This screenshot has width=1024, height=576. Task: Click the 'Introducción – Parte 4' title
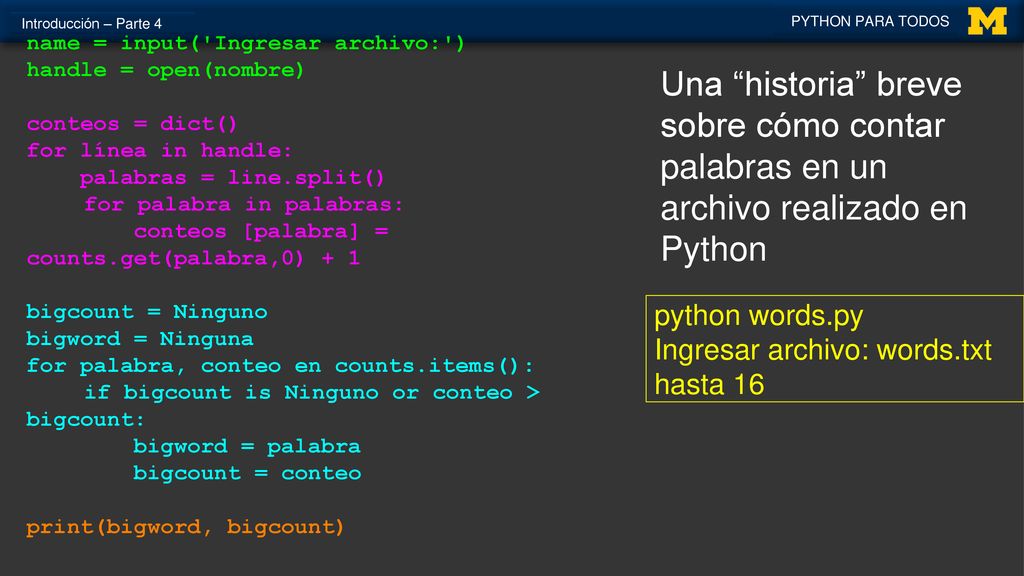[x=91, y=24]
